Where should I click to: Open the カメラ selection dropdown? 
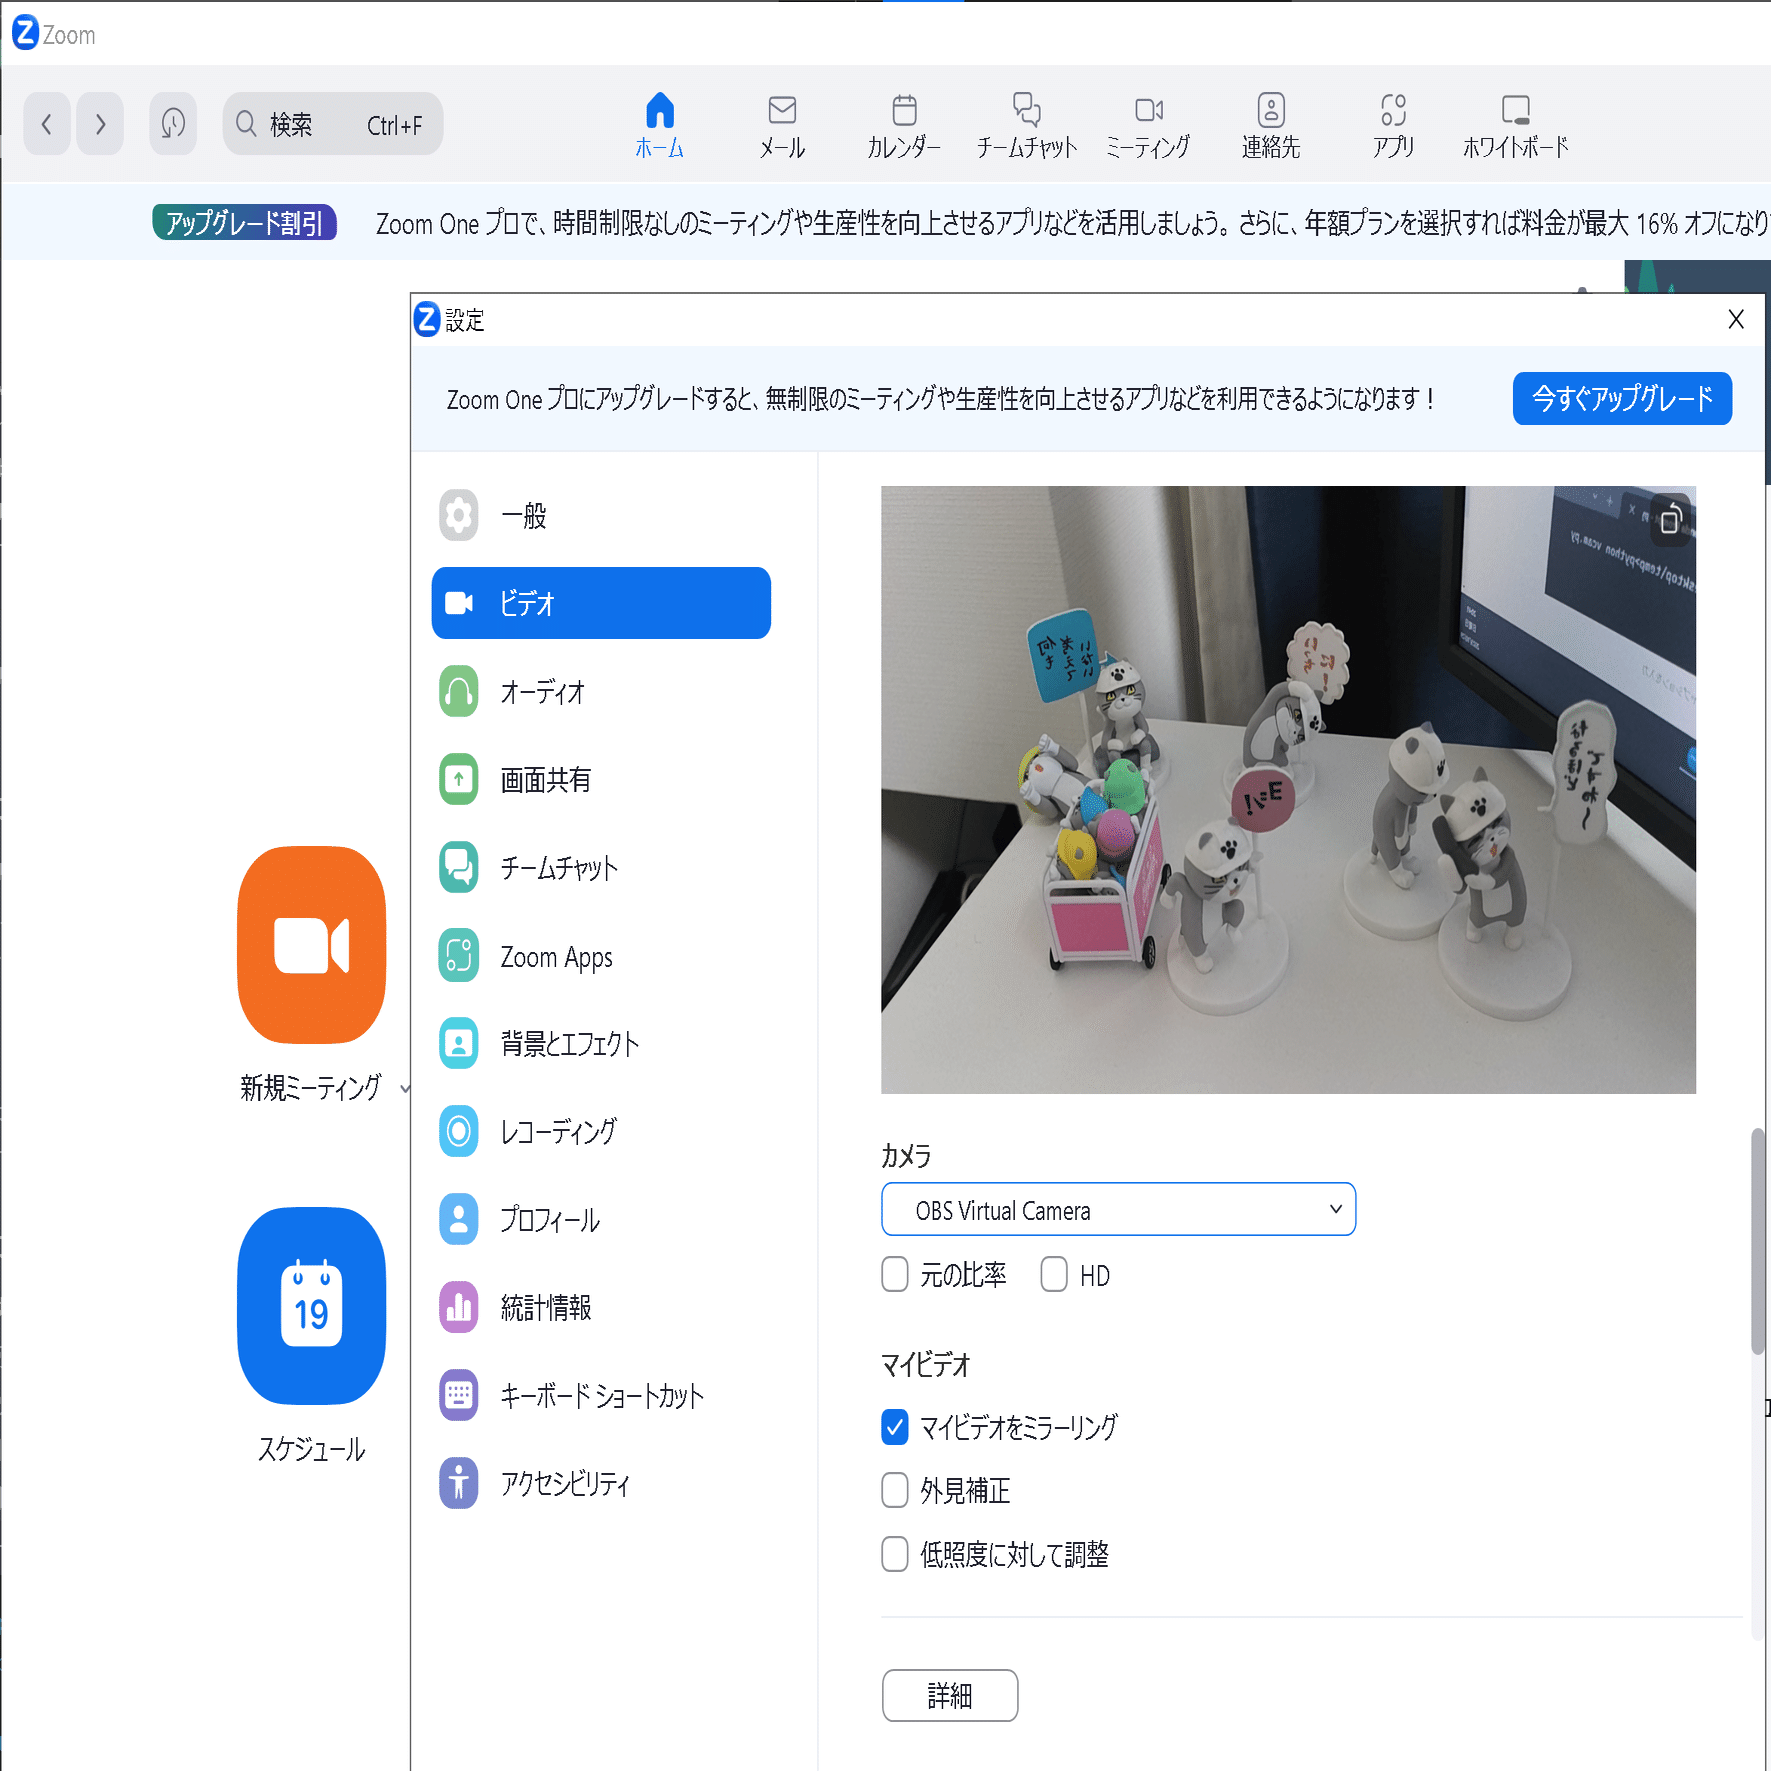pos(1117,1209)
